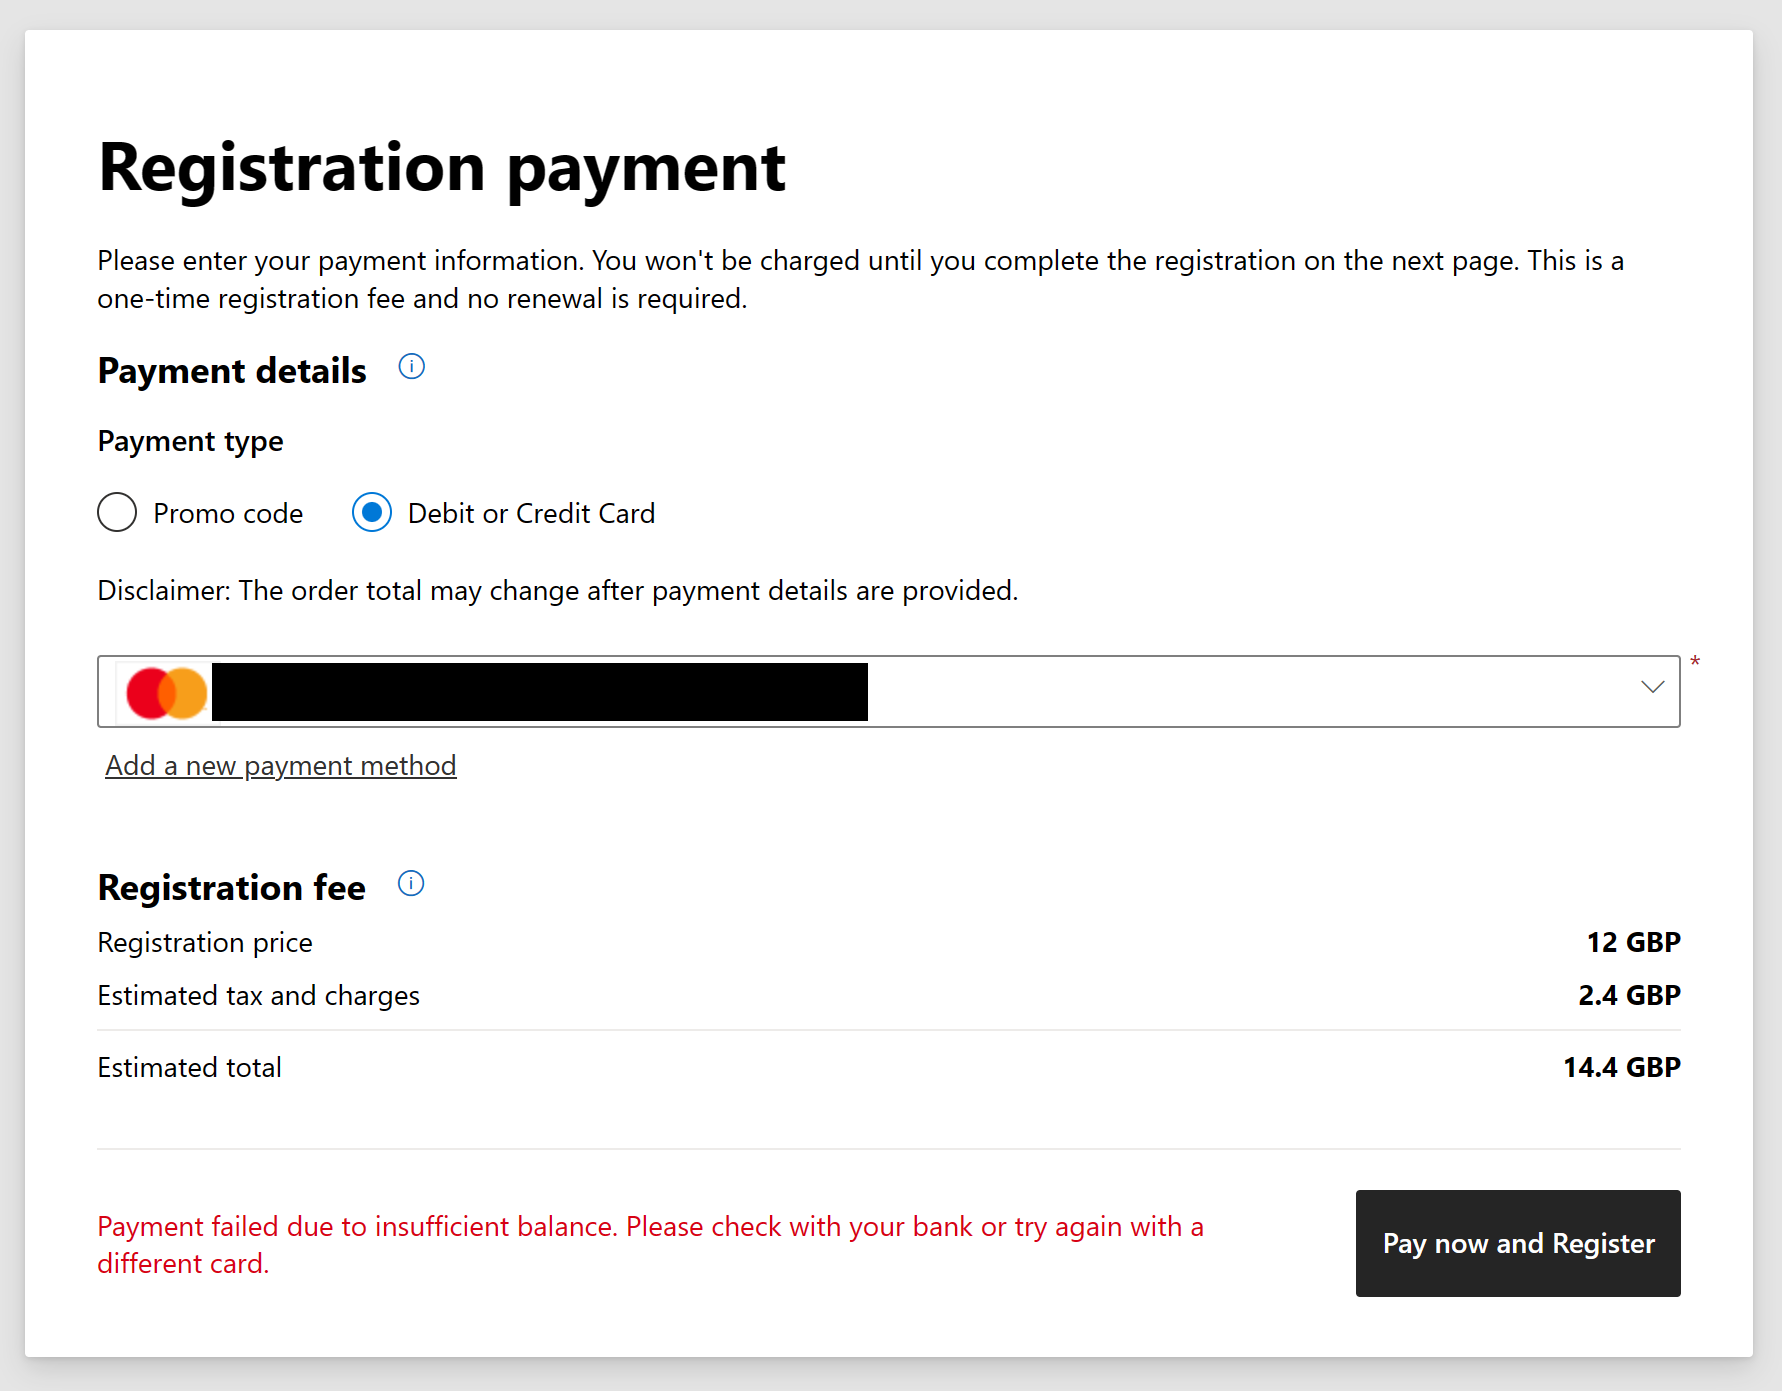1782x1392 pixels.
Task: Click the 'Promo code' label text
Action: tap(228, 514)
